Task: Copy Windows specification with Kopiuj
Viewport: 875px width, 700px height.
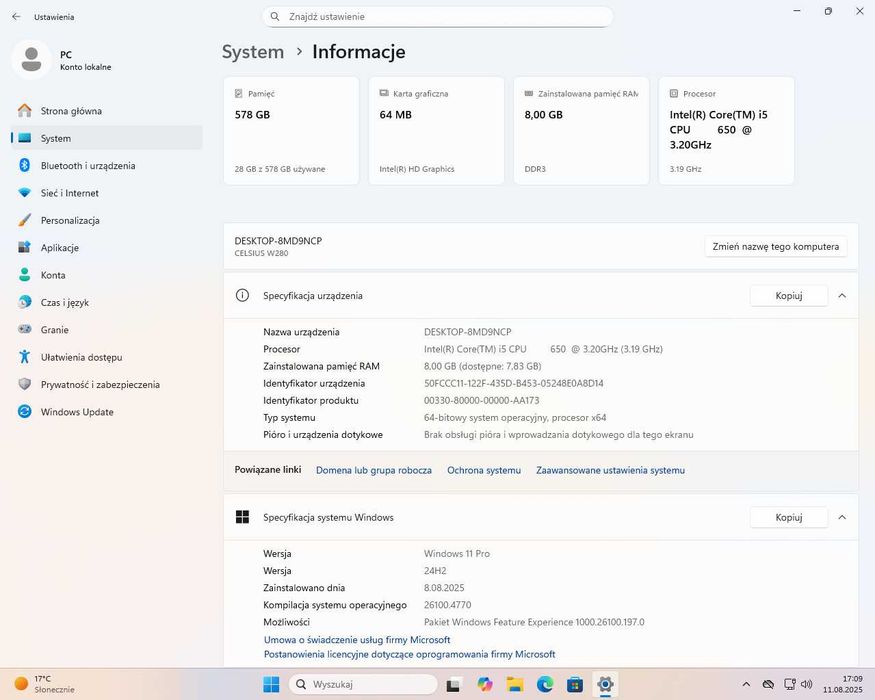Action: (789, 517)
